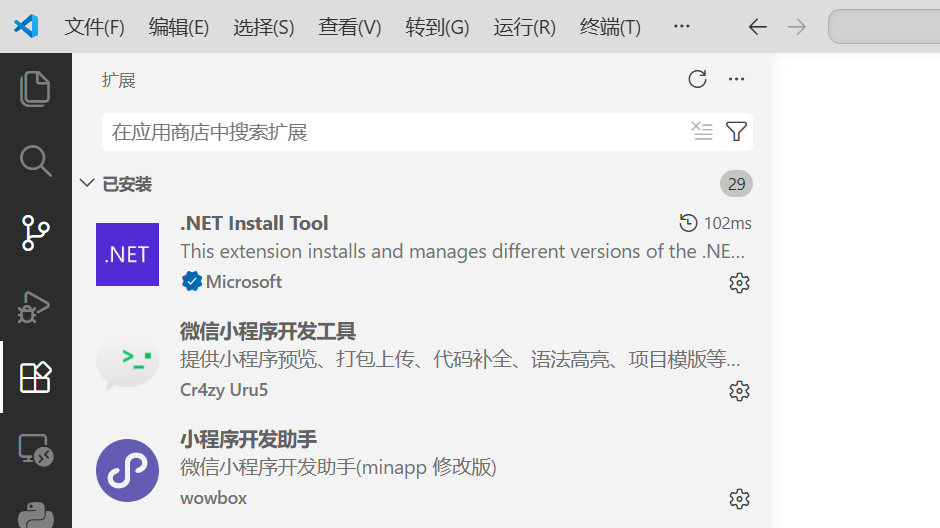Click the VS Code logo icon
Viewport: 940px width, 528px height.
click(x=26, y=26)
